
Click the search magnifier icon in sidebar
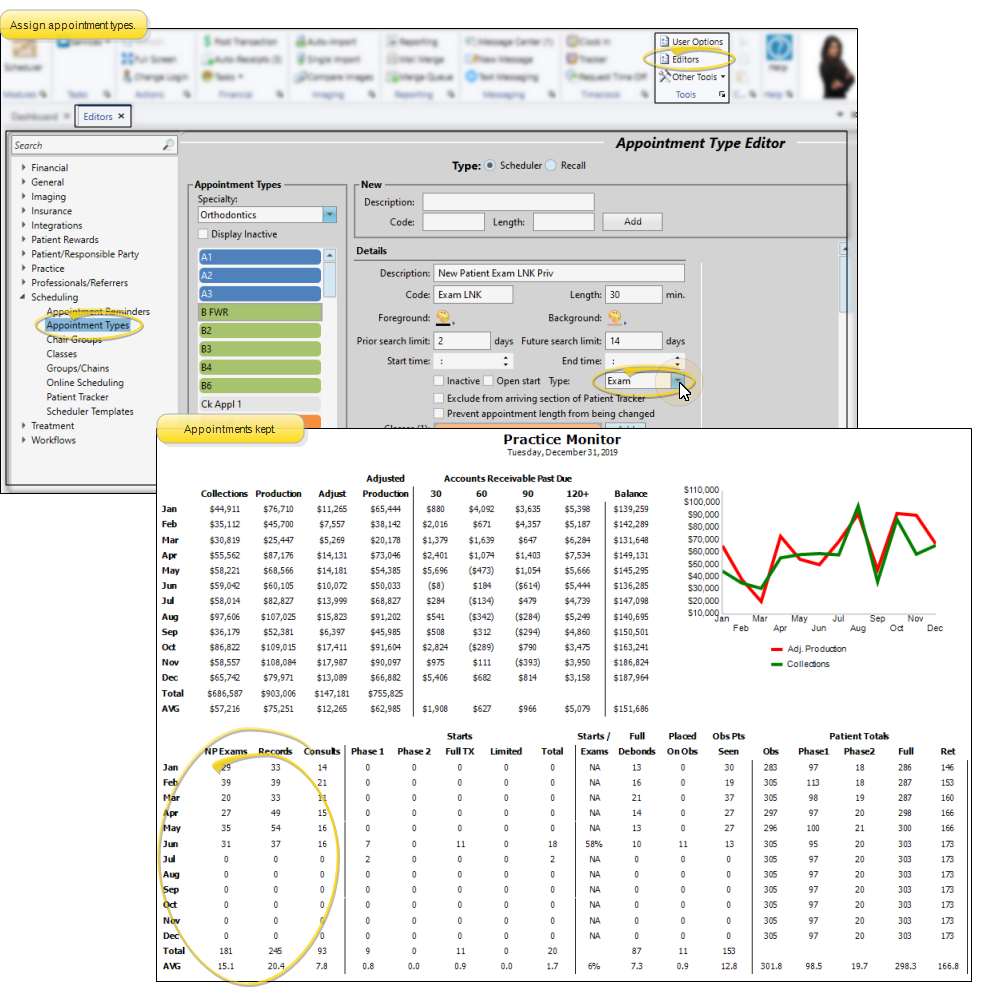click(168, 145)
